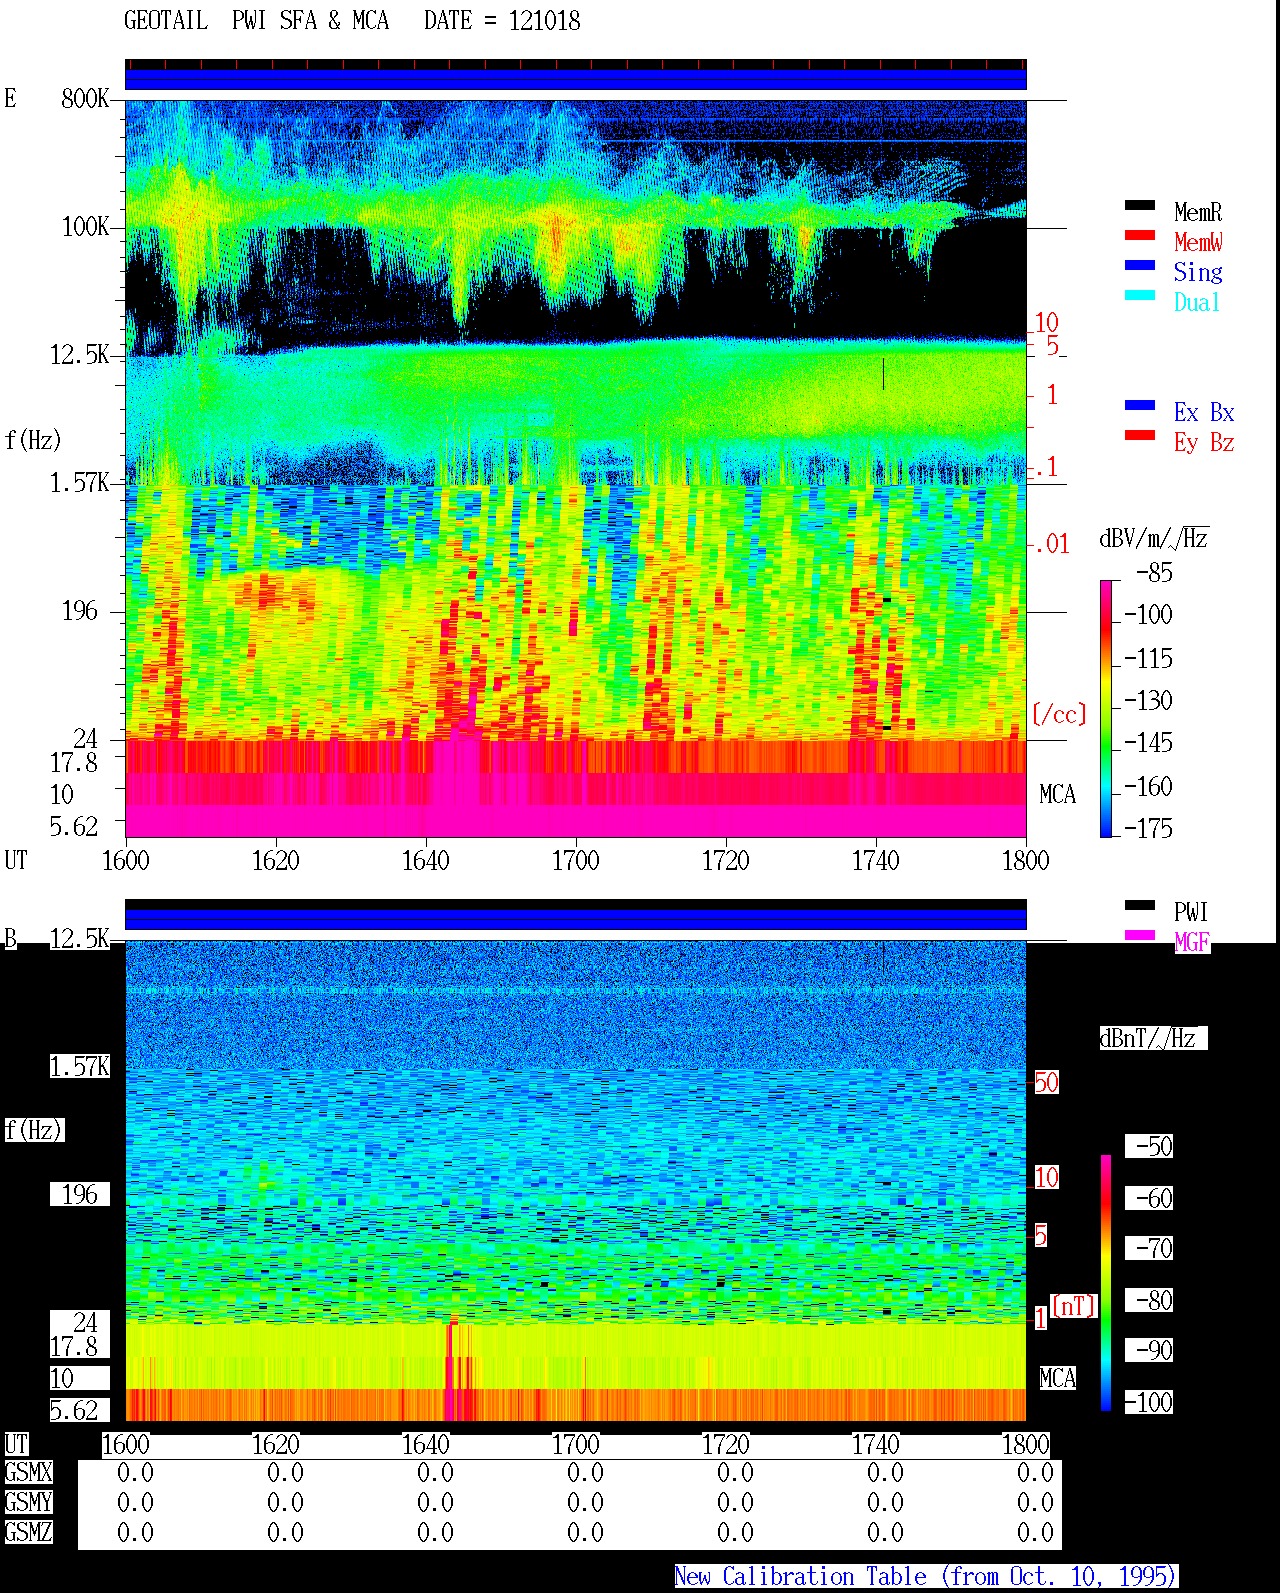Click the dBV/m electric field color bar

[x=1106, y=708]
